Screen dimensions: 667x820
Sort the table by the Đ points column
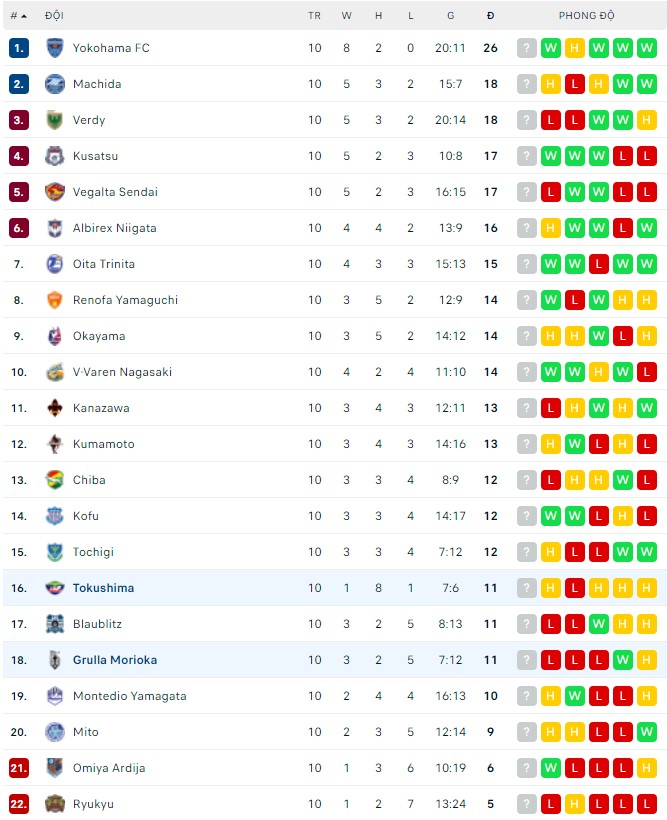point(490,16)
